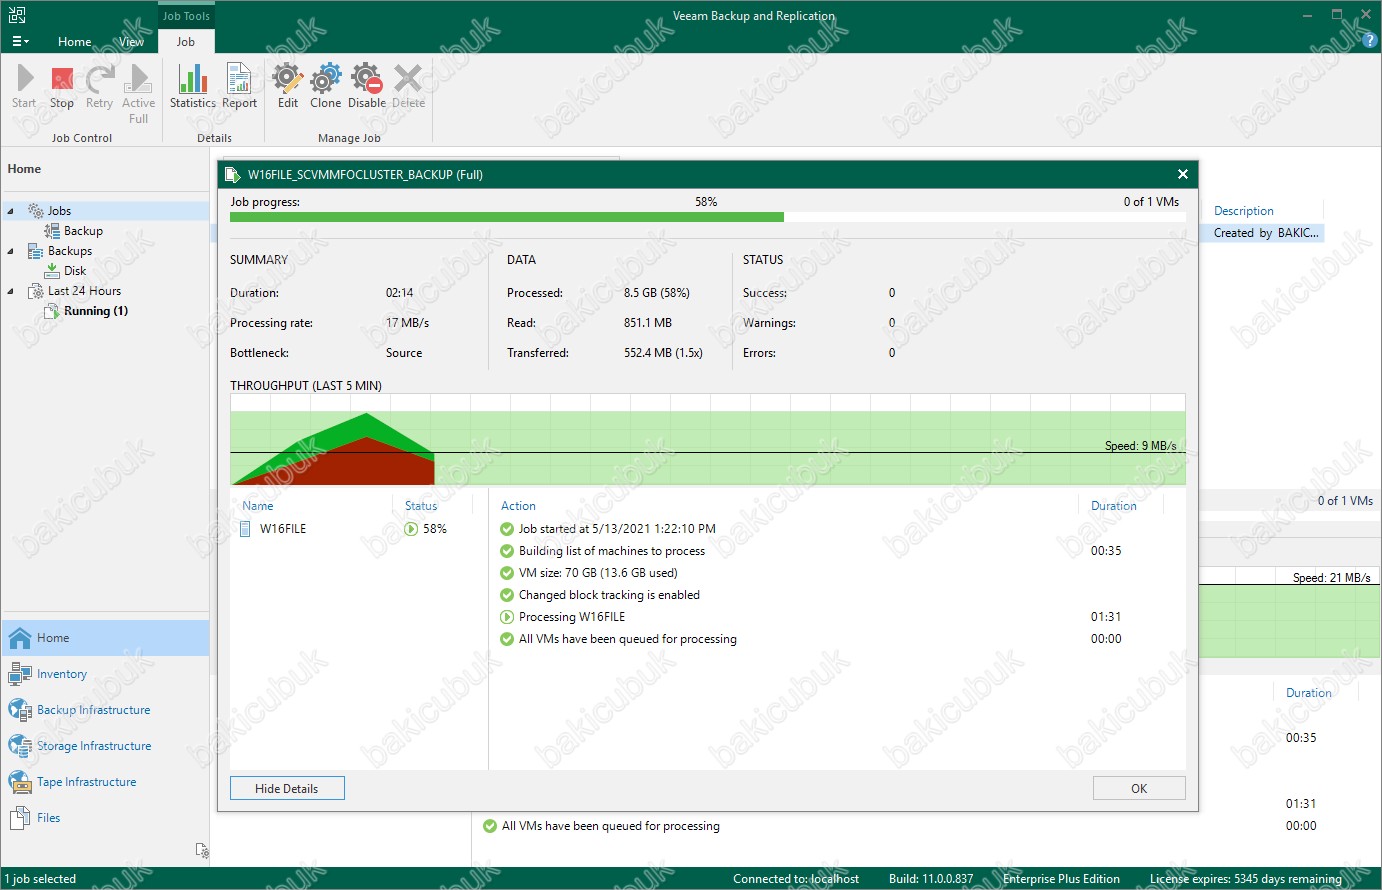
Task: Click the Duration header in background pane
Action: pos(1308,693)
